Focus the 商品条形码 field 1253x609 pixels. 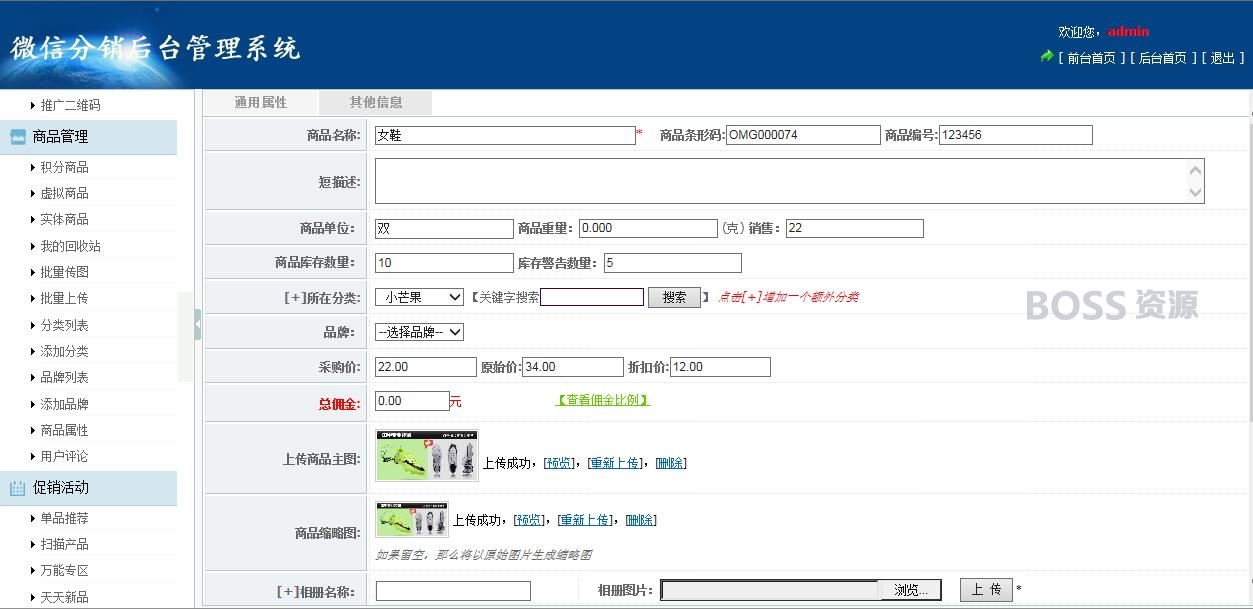[803, 135]
